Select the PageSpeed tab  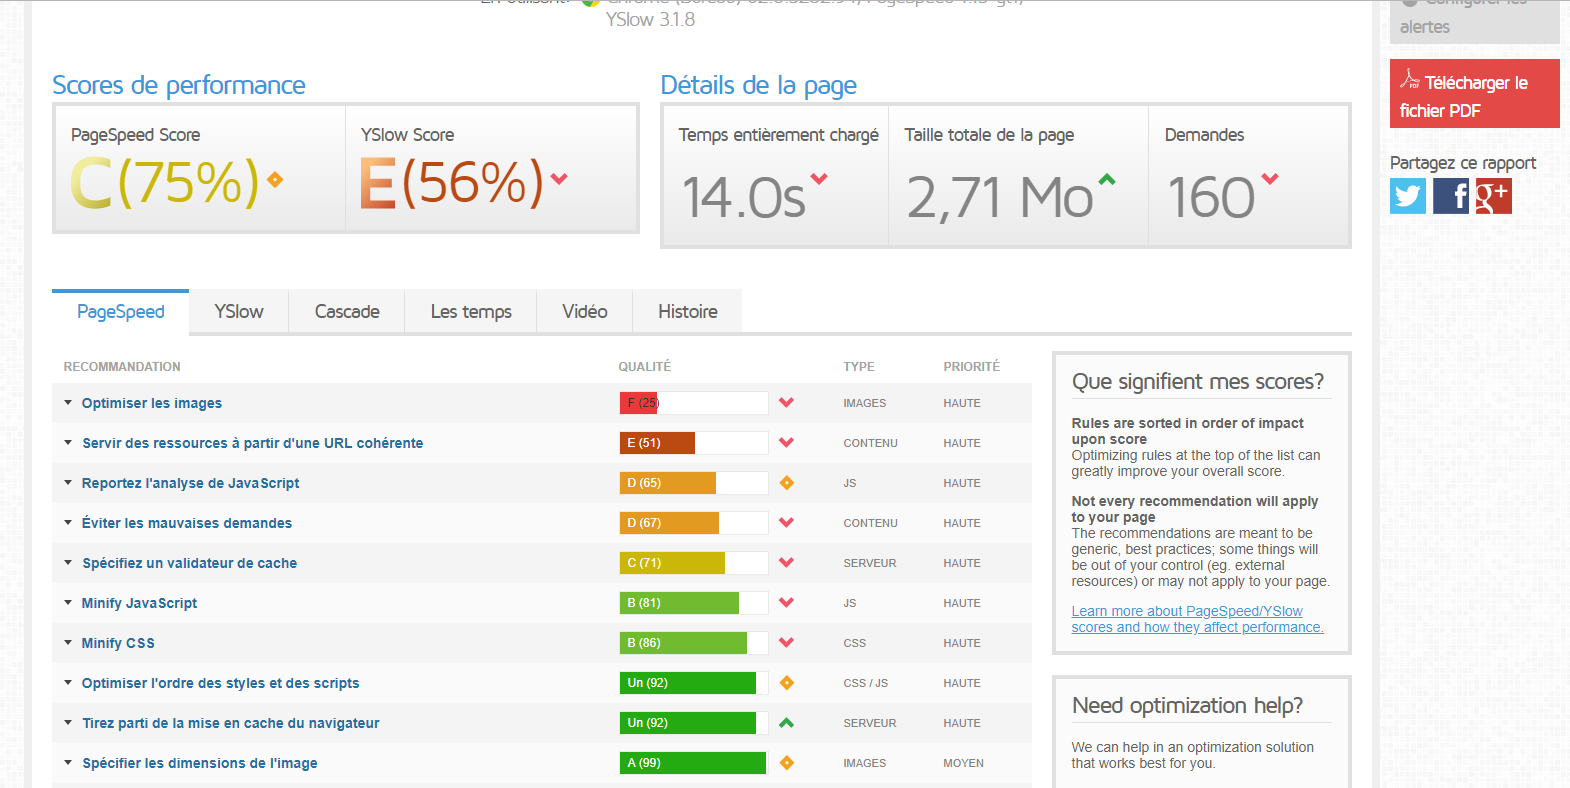[x=121, y=312]
